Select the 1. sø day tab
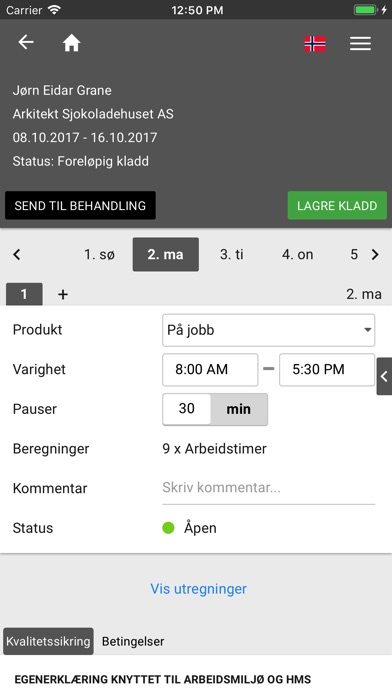The width and height of the screenshot is (392, 696). [99, 254]
